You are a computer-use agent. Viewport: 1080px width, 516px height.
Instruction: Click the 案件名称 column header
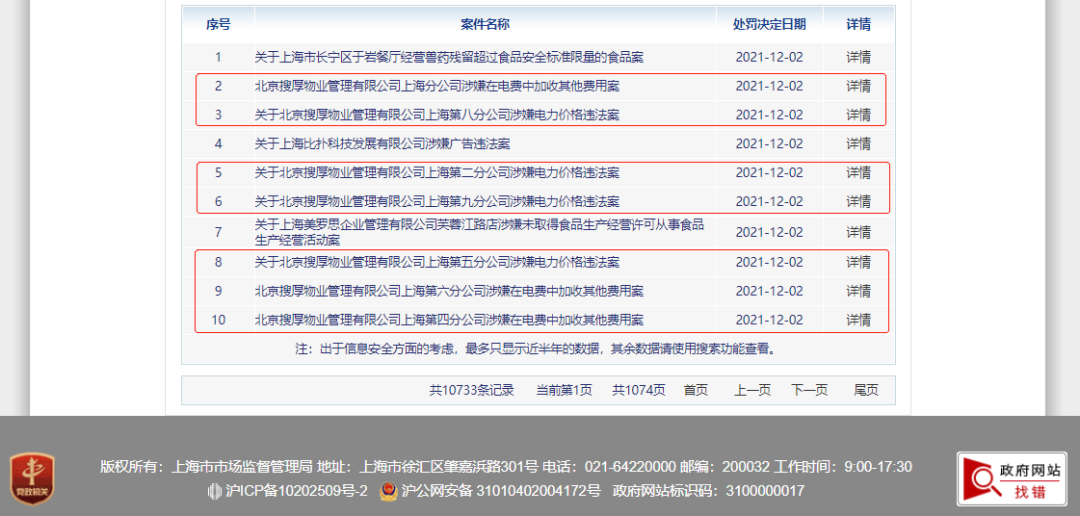pyautogui.click(x=485, y=25)
